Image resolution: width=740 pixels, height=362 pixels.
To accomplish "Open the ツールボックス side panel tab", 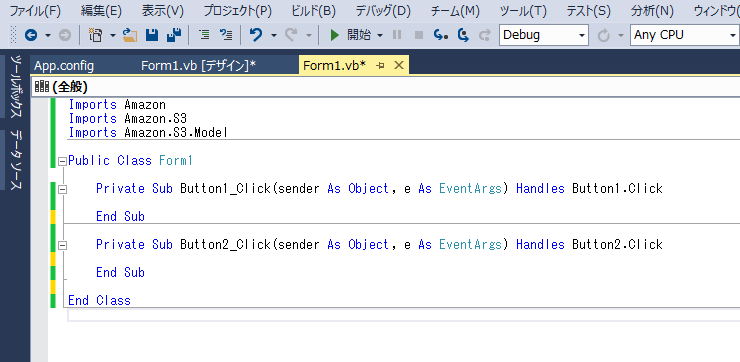I will pos(16,86).
